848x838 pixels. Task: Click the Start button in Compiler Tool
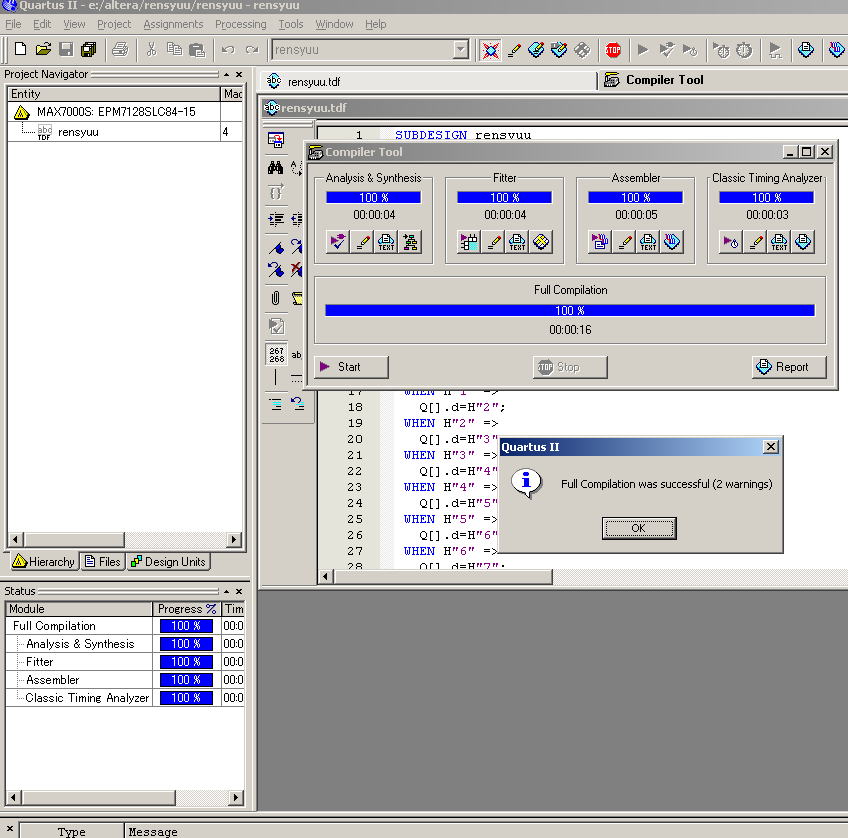351,367
